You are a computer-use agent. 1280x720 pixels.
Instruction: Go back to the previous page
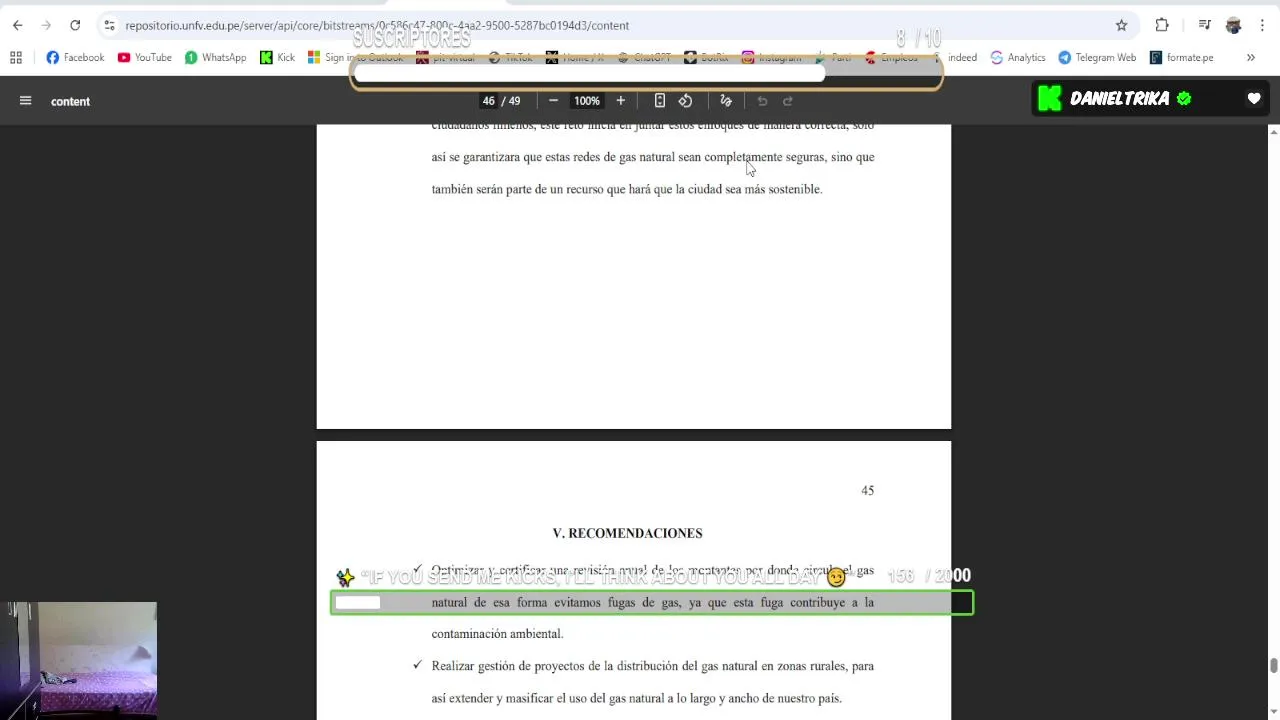pos(17,25)
